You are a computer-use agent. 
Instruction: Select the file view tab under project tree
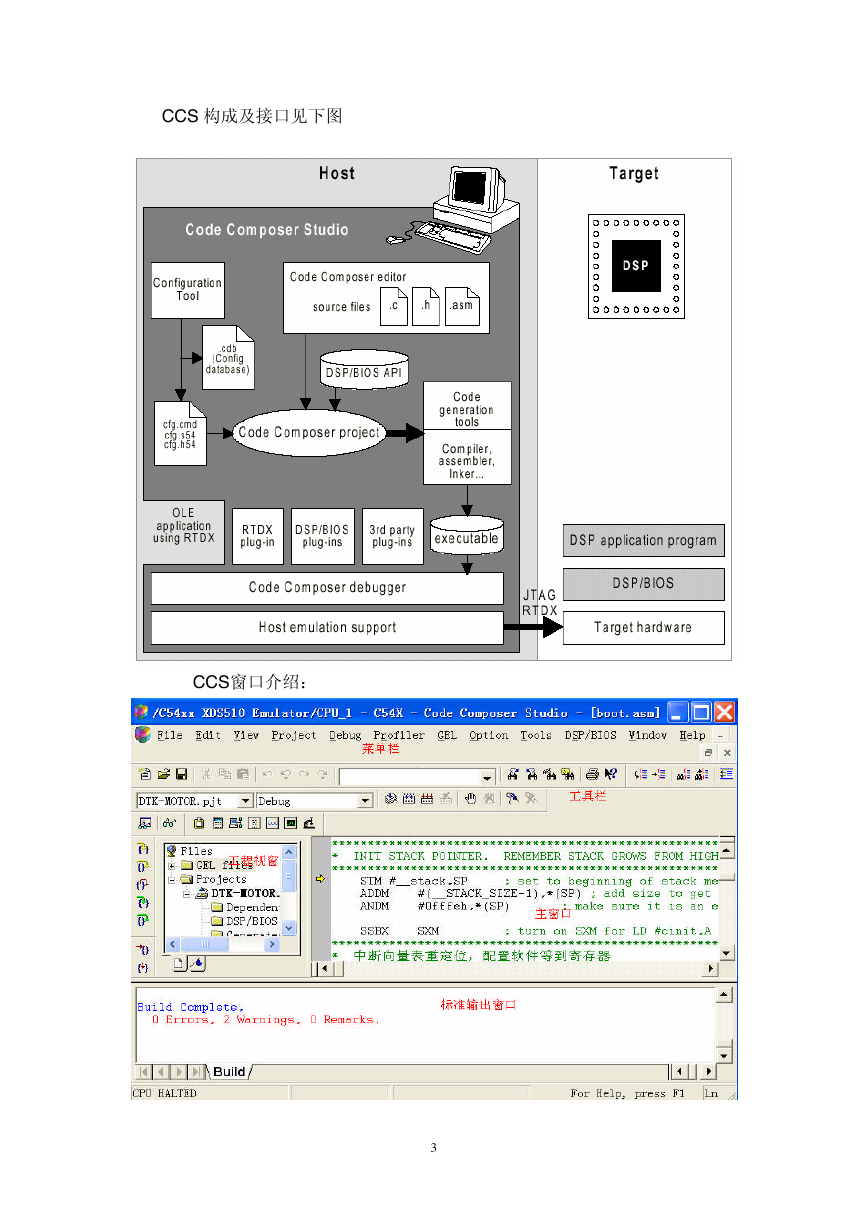(x=179, y=964)
